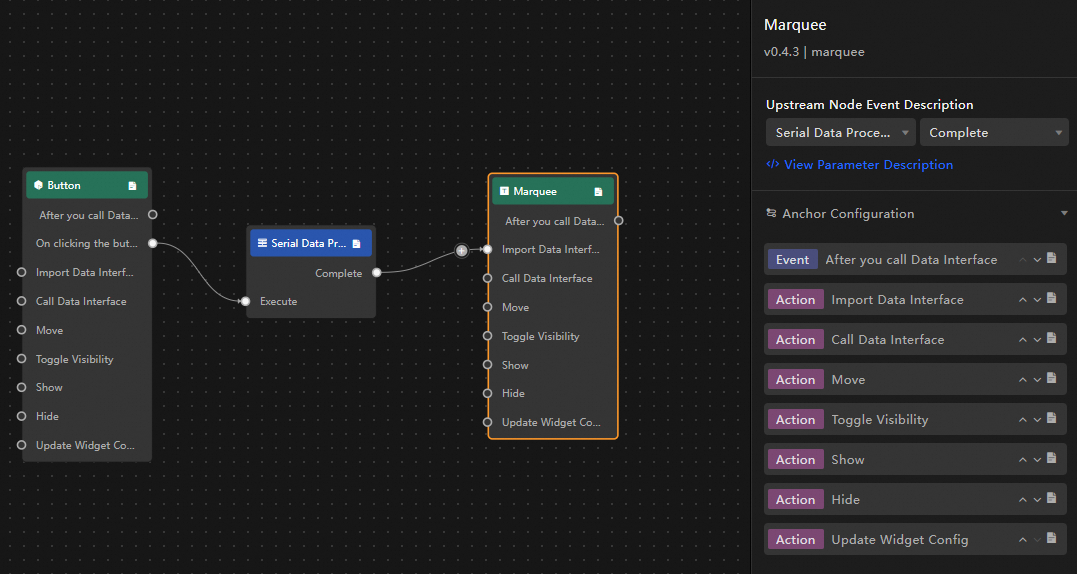Move the Show action row up
Image resolution: width=1077 pixels, height=574 pixels.
pos(1023,460)
